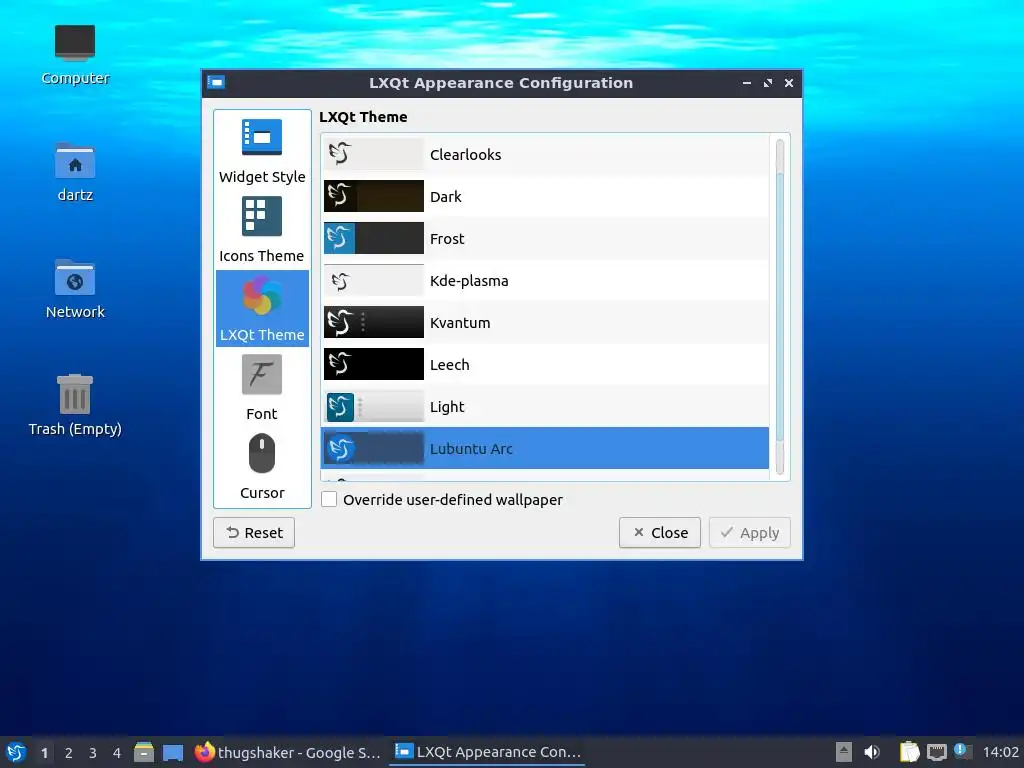Enable Override user-defined wallpaper checkbox
The width and height of the screenshot is (1024, 768).
[x=329, y=500]
